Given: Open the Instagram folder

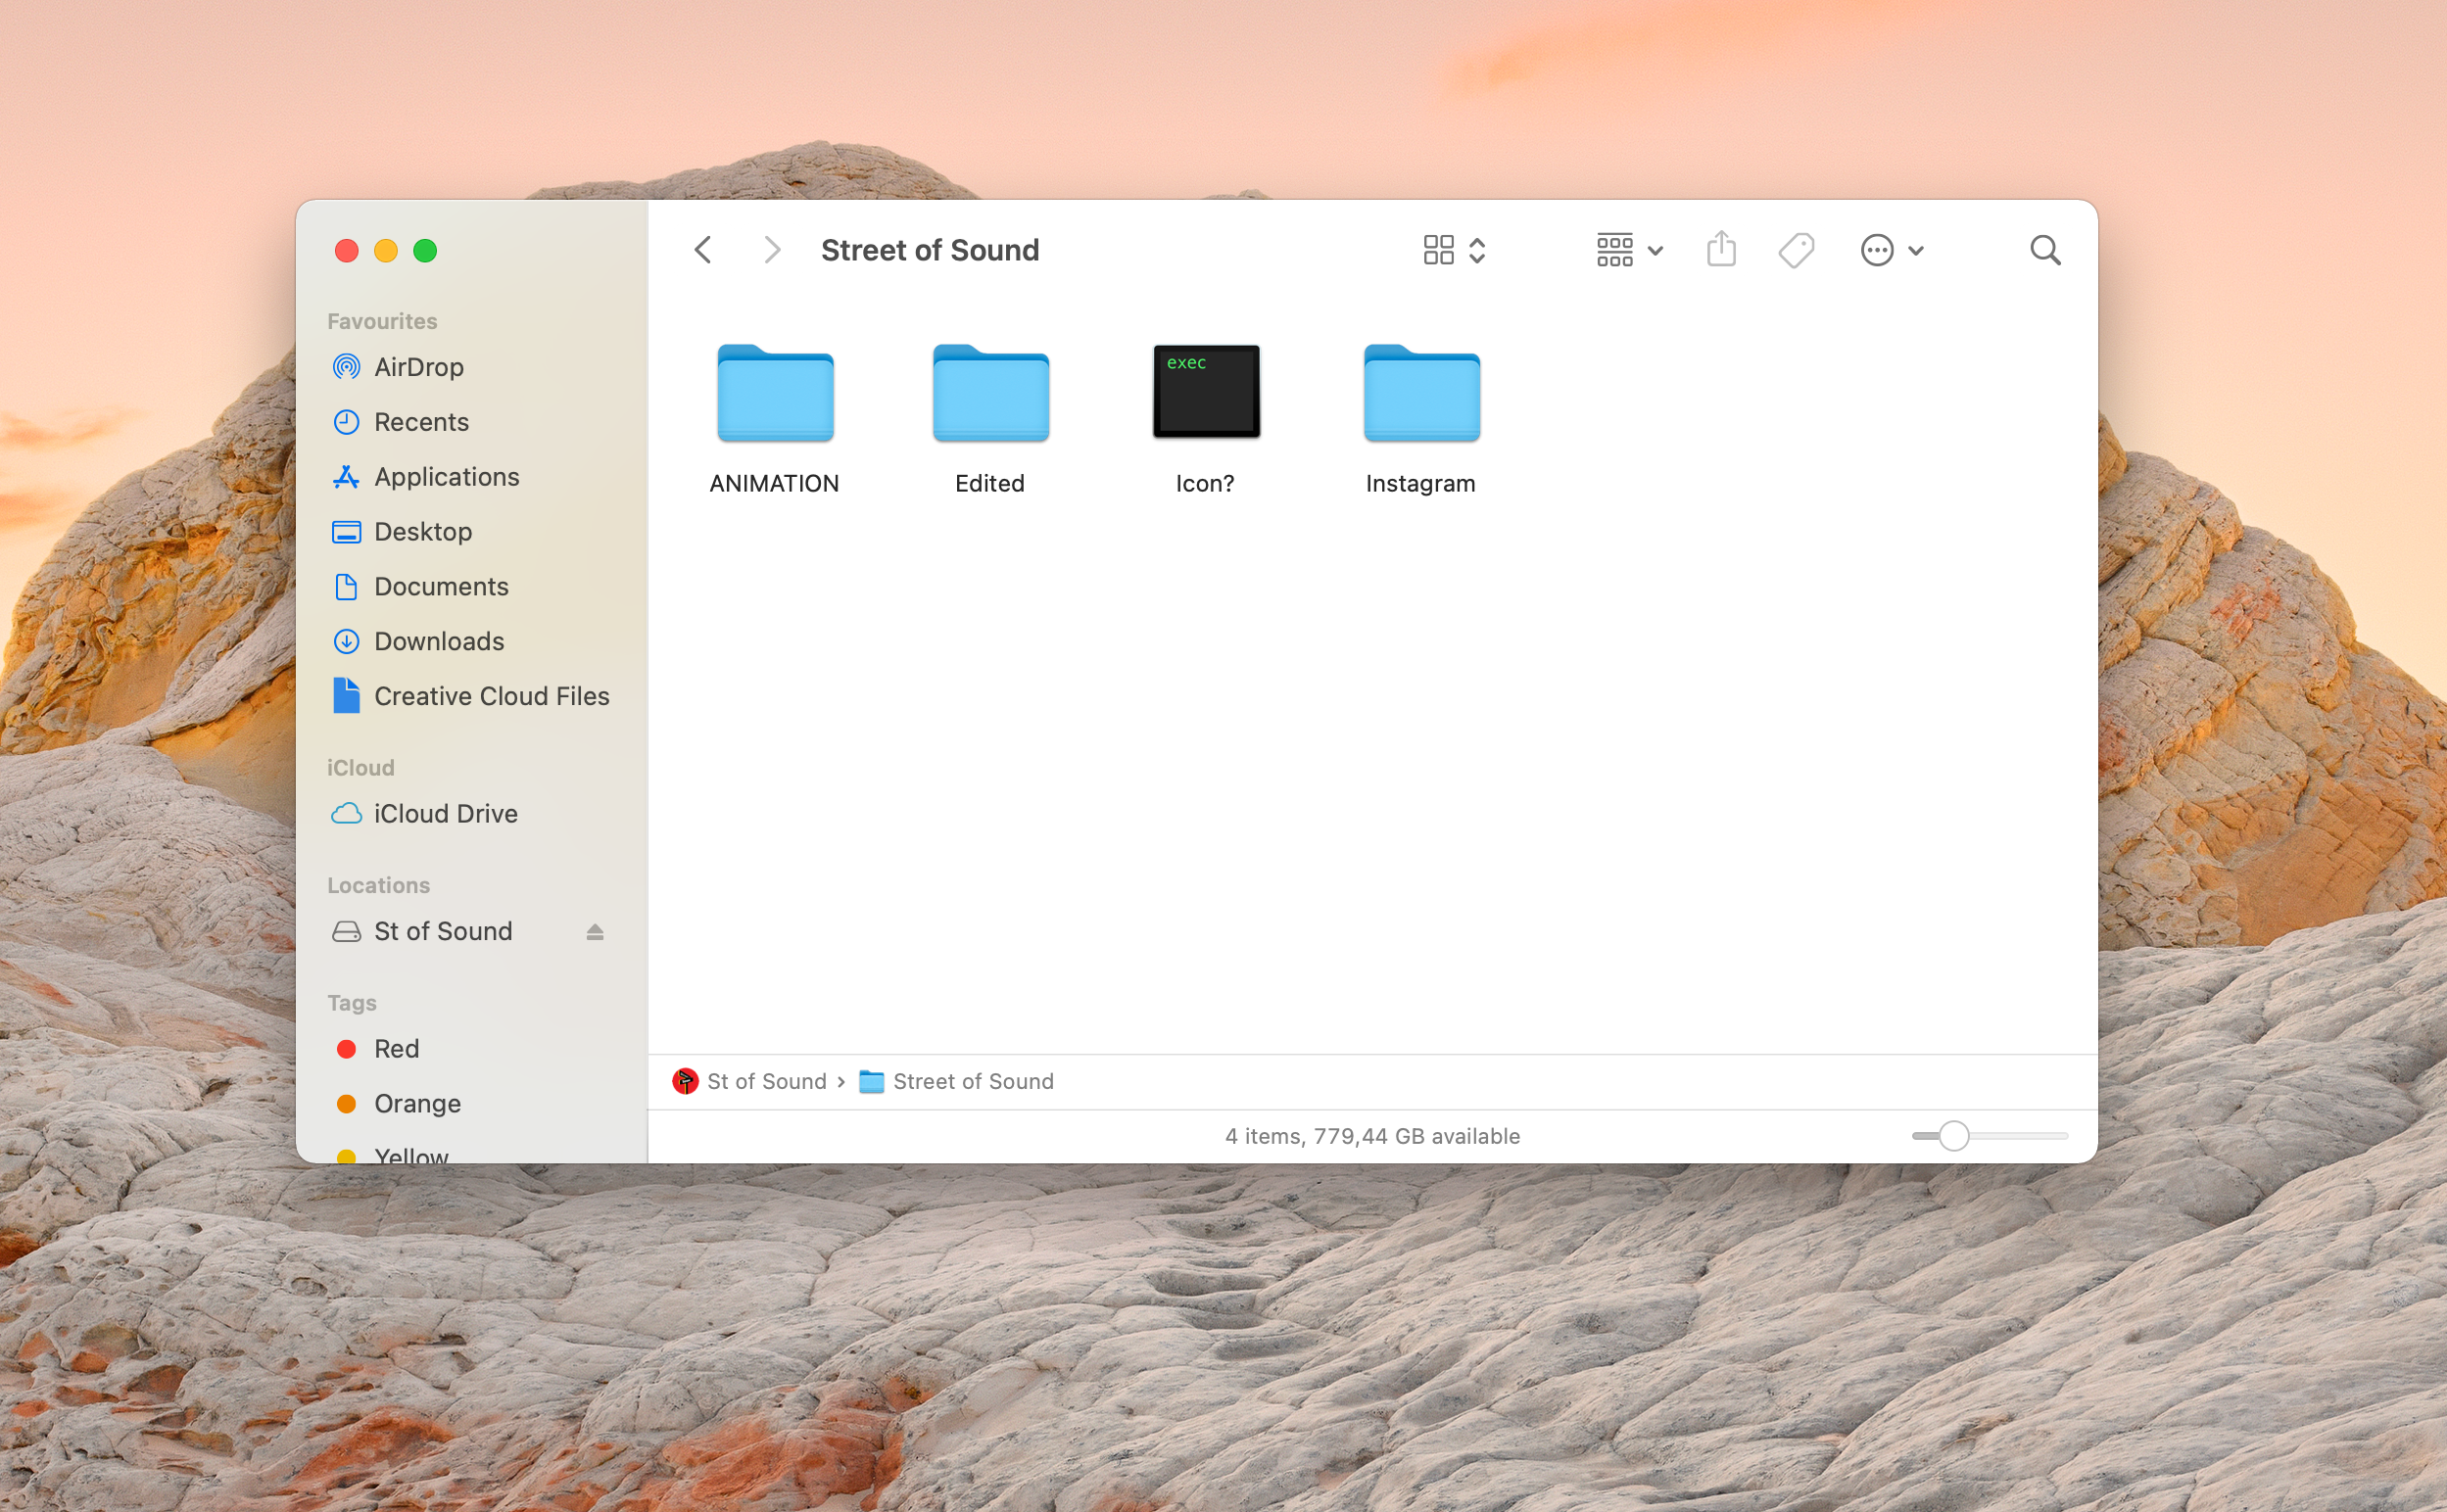Looking at the screenshot, I should tap(1421, 393).
